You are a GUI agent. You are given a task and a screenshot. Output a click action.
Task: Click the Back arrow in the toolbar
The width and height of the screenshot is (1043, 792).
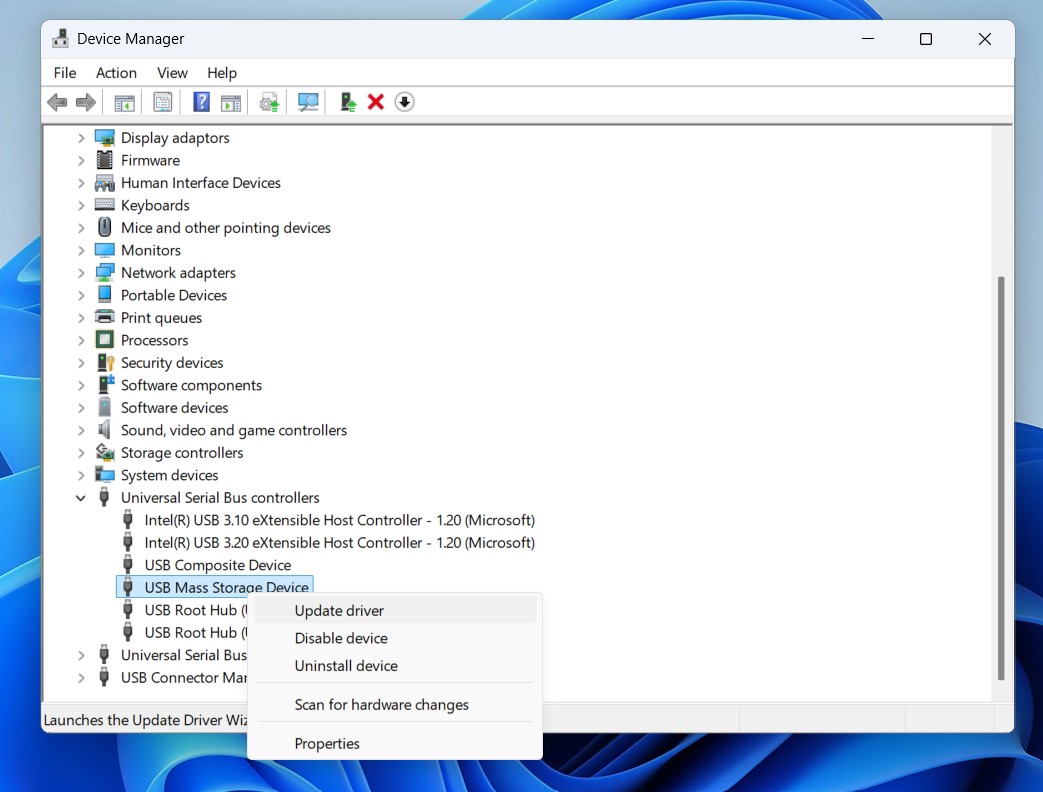pos(57,102)
